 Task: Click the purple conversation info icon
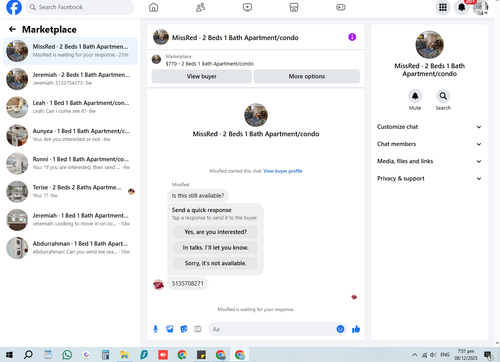click(x=352, y=37)
